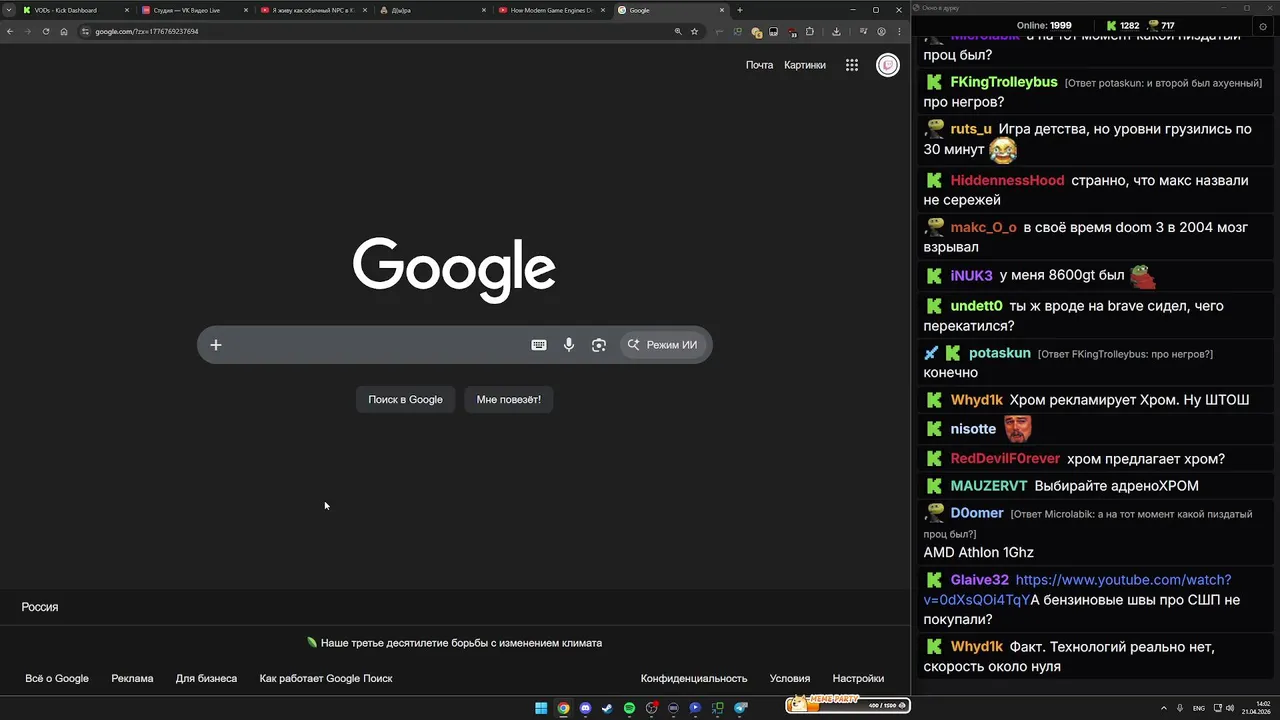
Task: Go back in browser history
Action: [10, 31]
